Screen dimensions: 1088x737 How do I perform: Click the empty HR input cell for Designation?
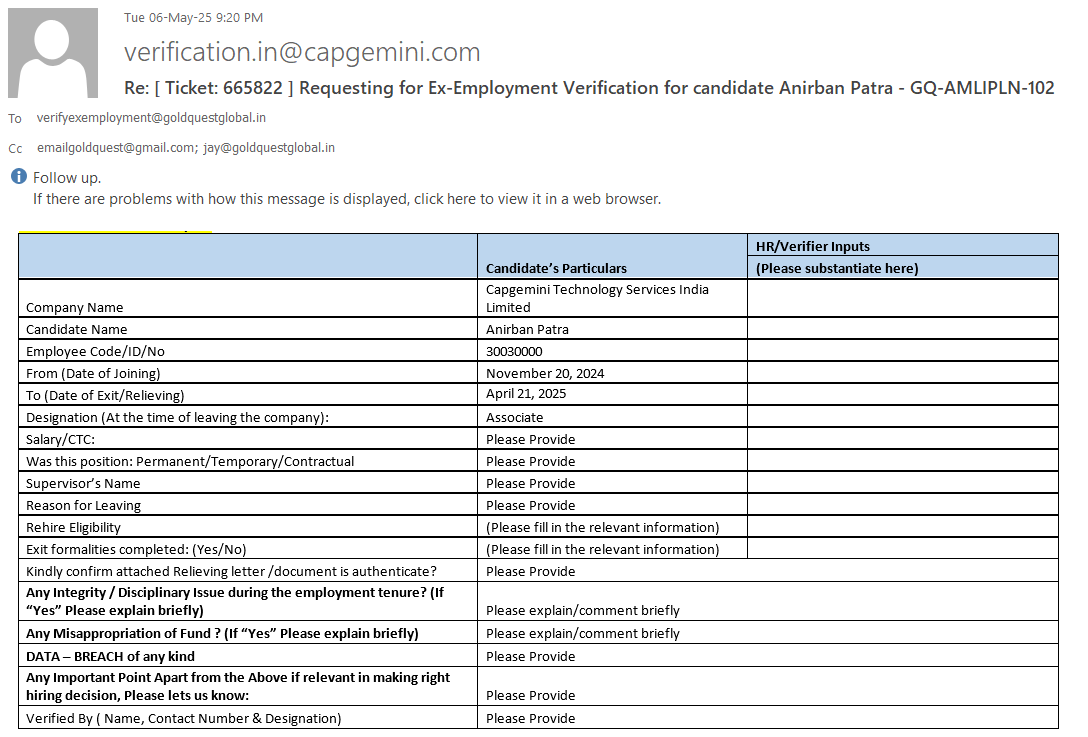pyautogui.click(x=903, y=417)
